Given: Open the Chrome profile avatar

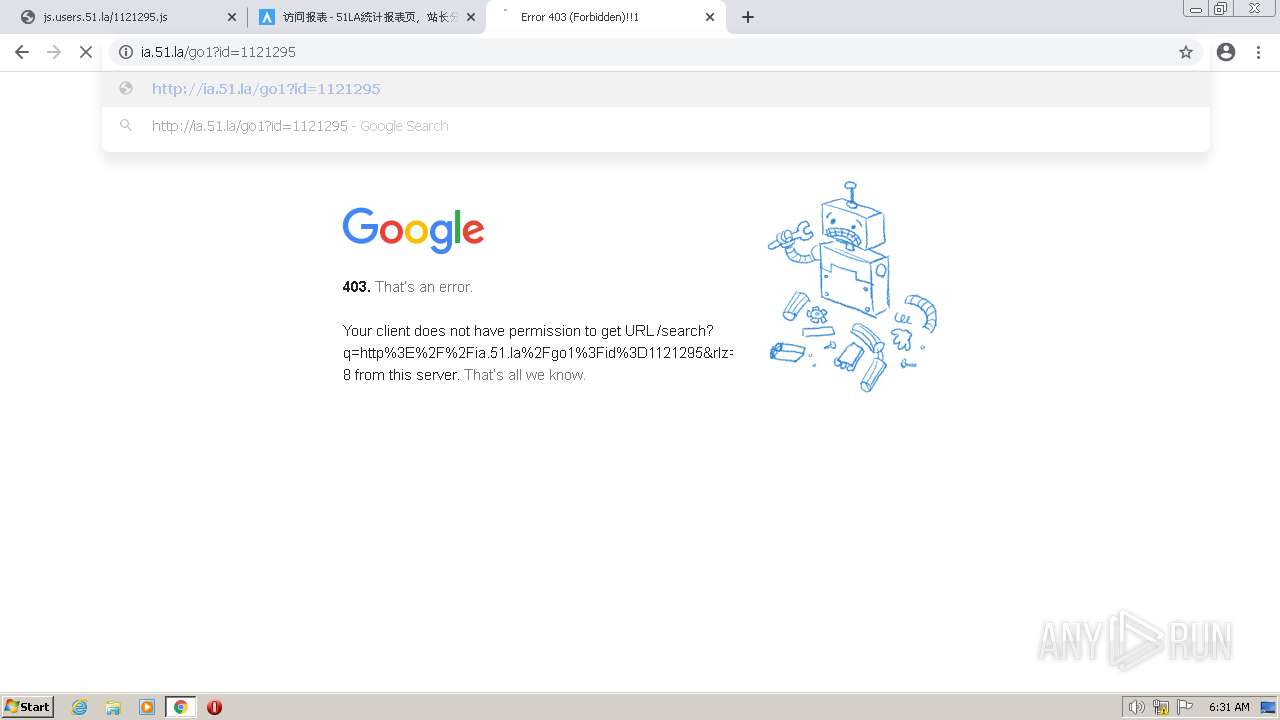Looking at the screenshot, I should coord(1226,52).
